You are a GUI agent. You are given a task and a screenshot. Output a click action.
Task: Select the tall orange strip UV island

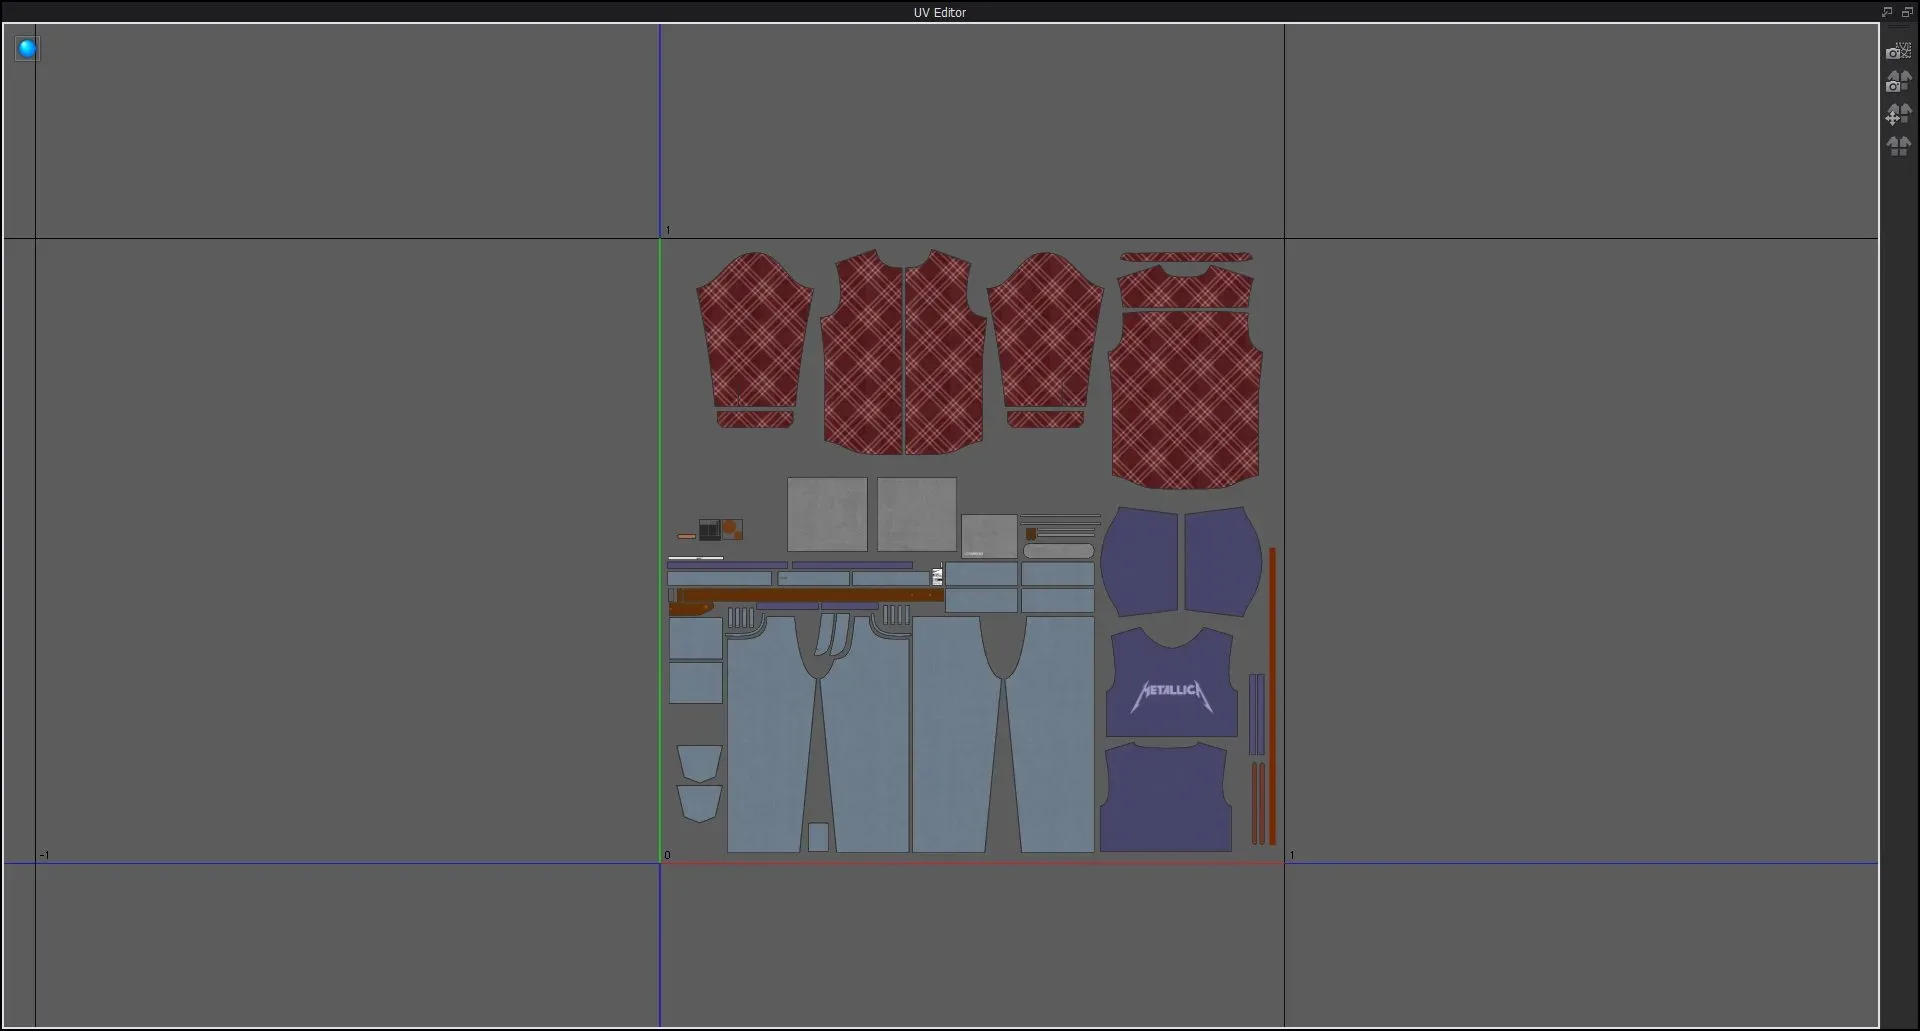tap(1272, 696)
